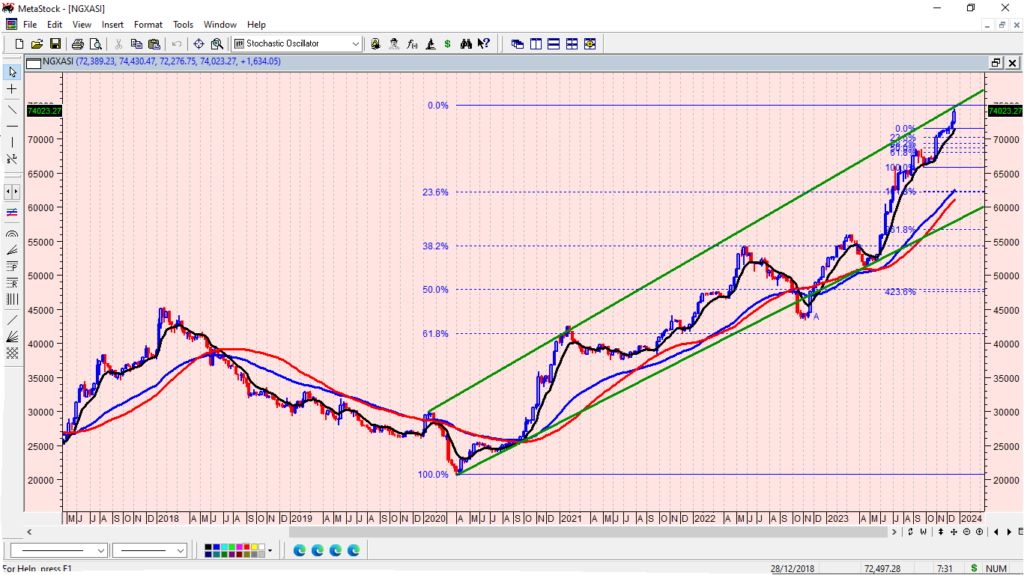Screen dimensions: 1024x575
Task: Select the Fibonacci arcs tool
Action: pyautogui.click(x=12, y=232)
